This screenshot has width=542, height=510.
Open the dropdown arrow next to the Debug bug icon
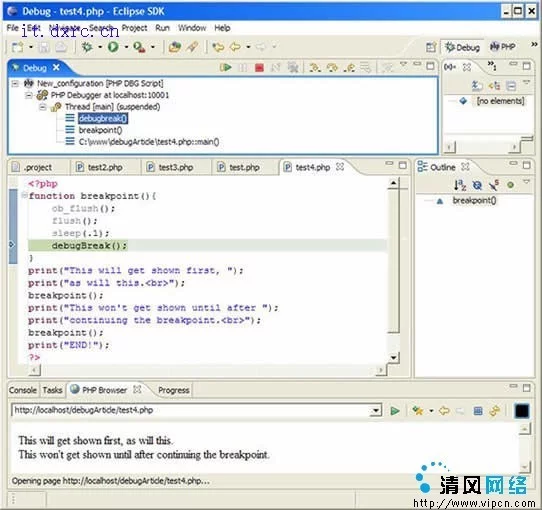click(100, 47)
